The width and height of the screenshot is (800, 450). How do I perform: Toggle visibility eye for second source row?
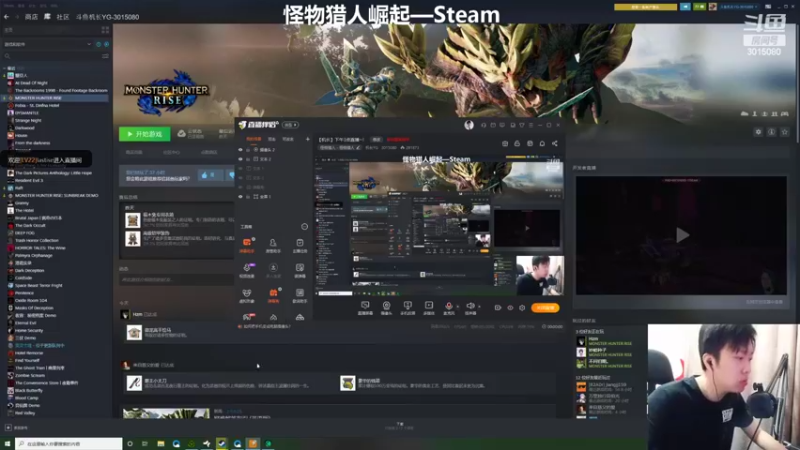241,159
